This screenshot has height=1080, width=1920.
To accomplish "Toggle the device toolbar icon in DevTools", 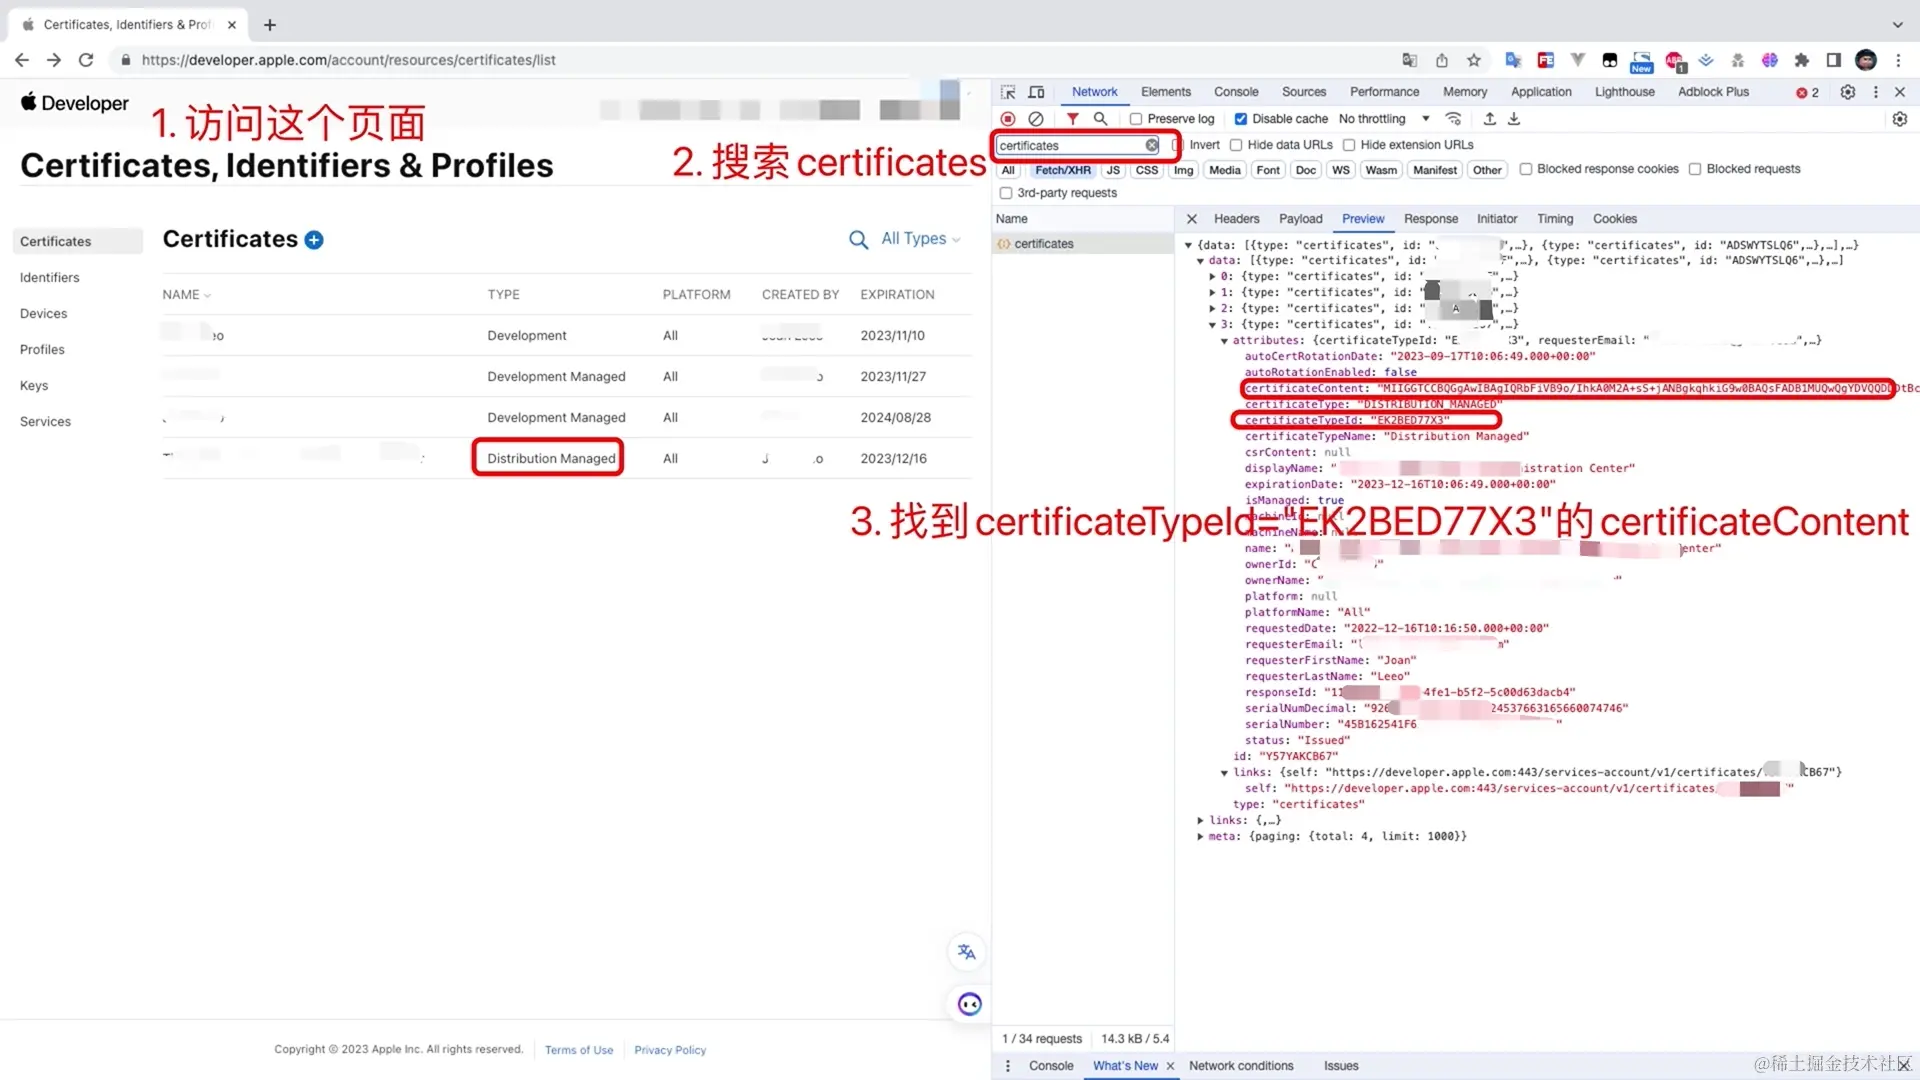I will point(1037,92).
